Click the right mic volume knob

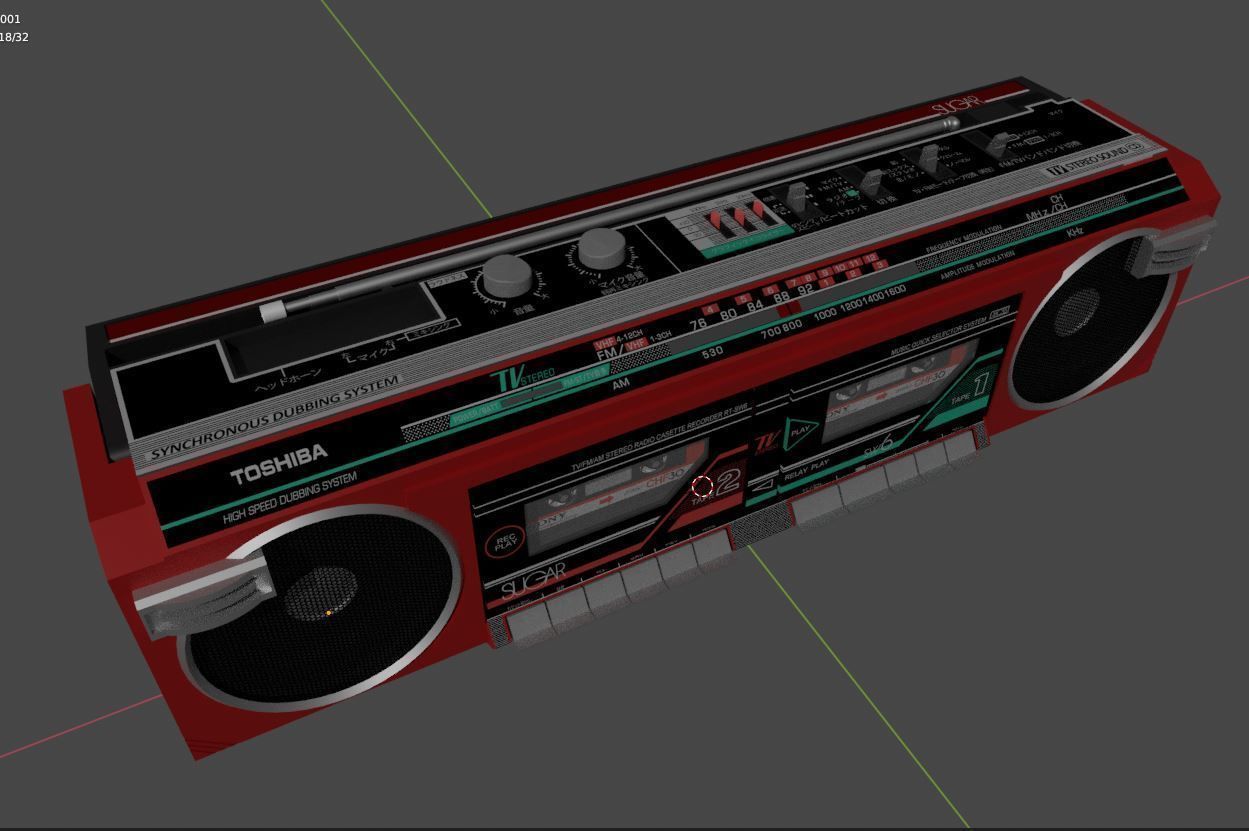point(601,249)
